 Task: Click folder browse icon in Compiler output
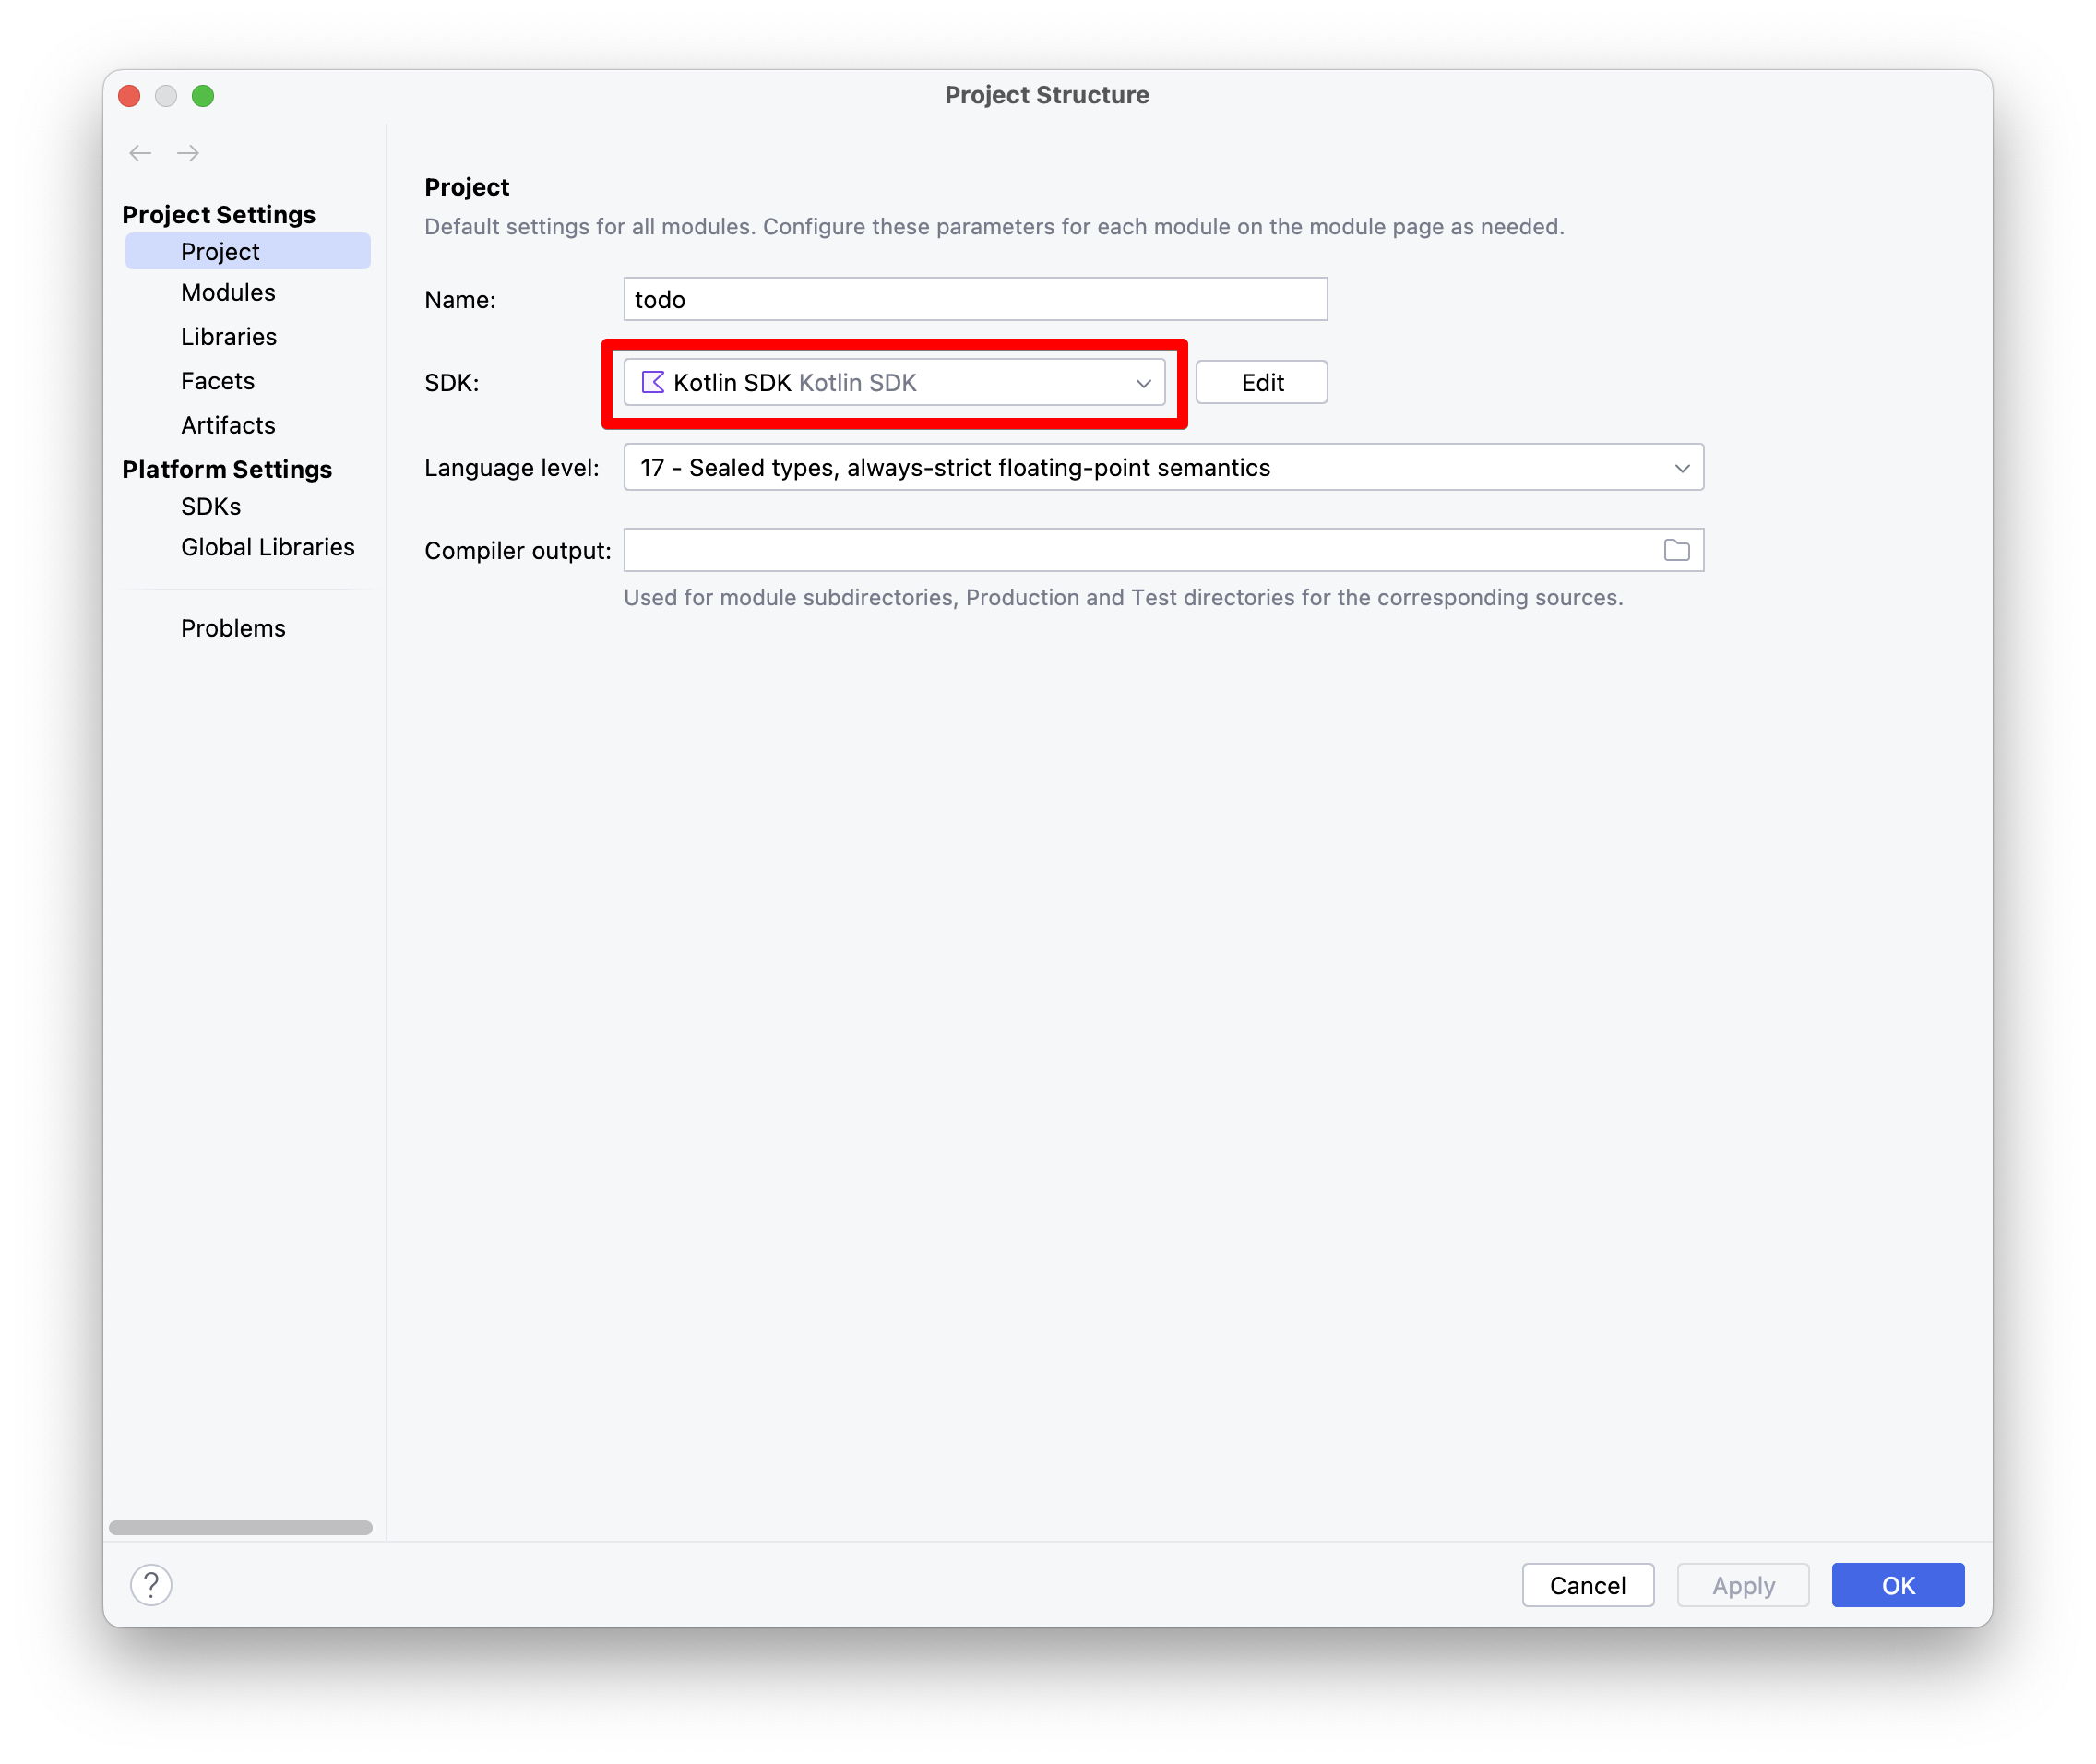click(1676, 550)
